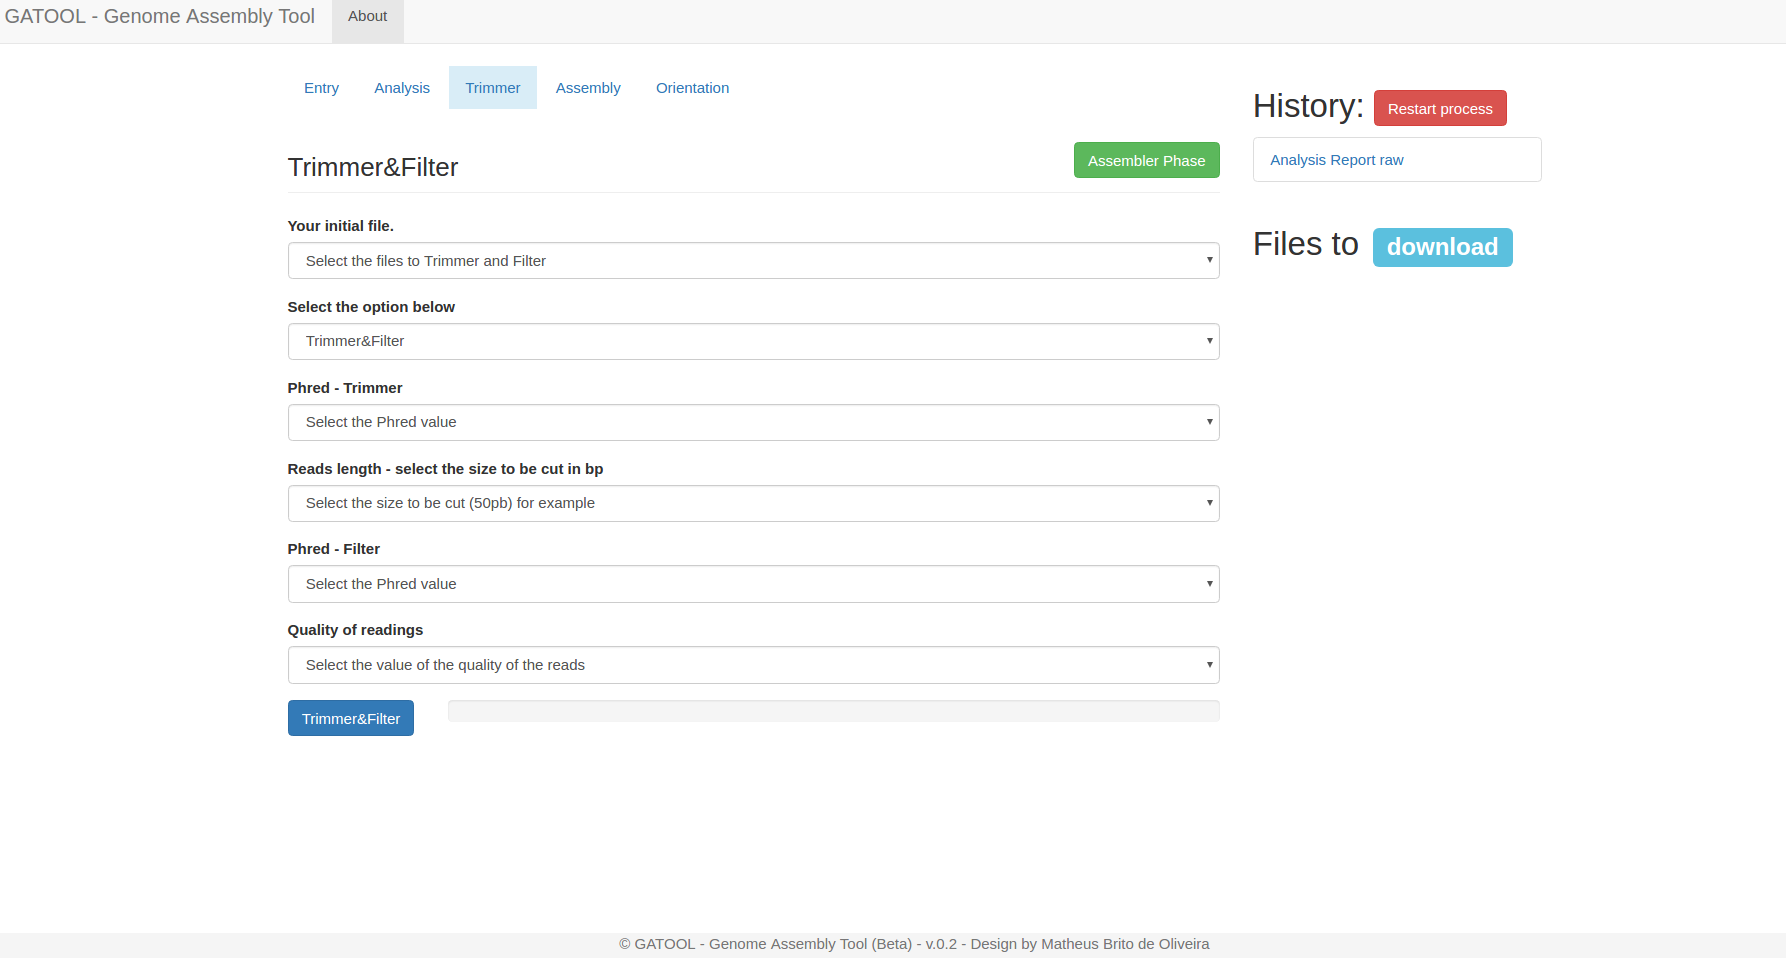Image resolution: width=1786 pixels, height=958 pixels.
Task: Select the Trimmer tab
Action: [x=492, y=87]
